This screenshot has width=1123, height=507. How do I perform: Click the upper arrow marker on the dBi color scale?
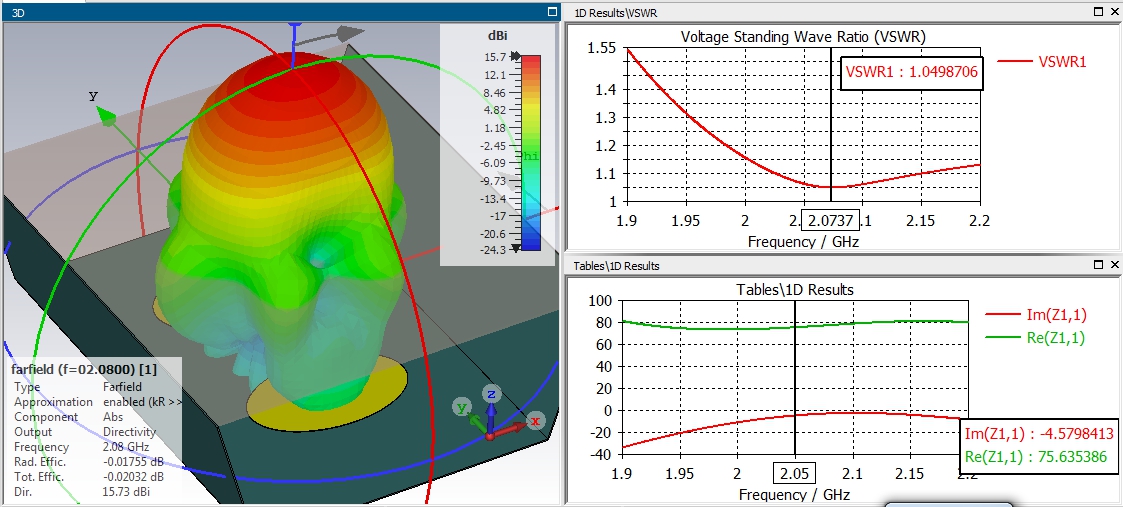click(516, 56)
